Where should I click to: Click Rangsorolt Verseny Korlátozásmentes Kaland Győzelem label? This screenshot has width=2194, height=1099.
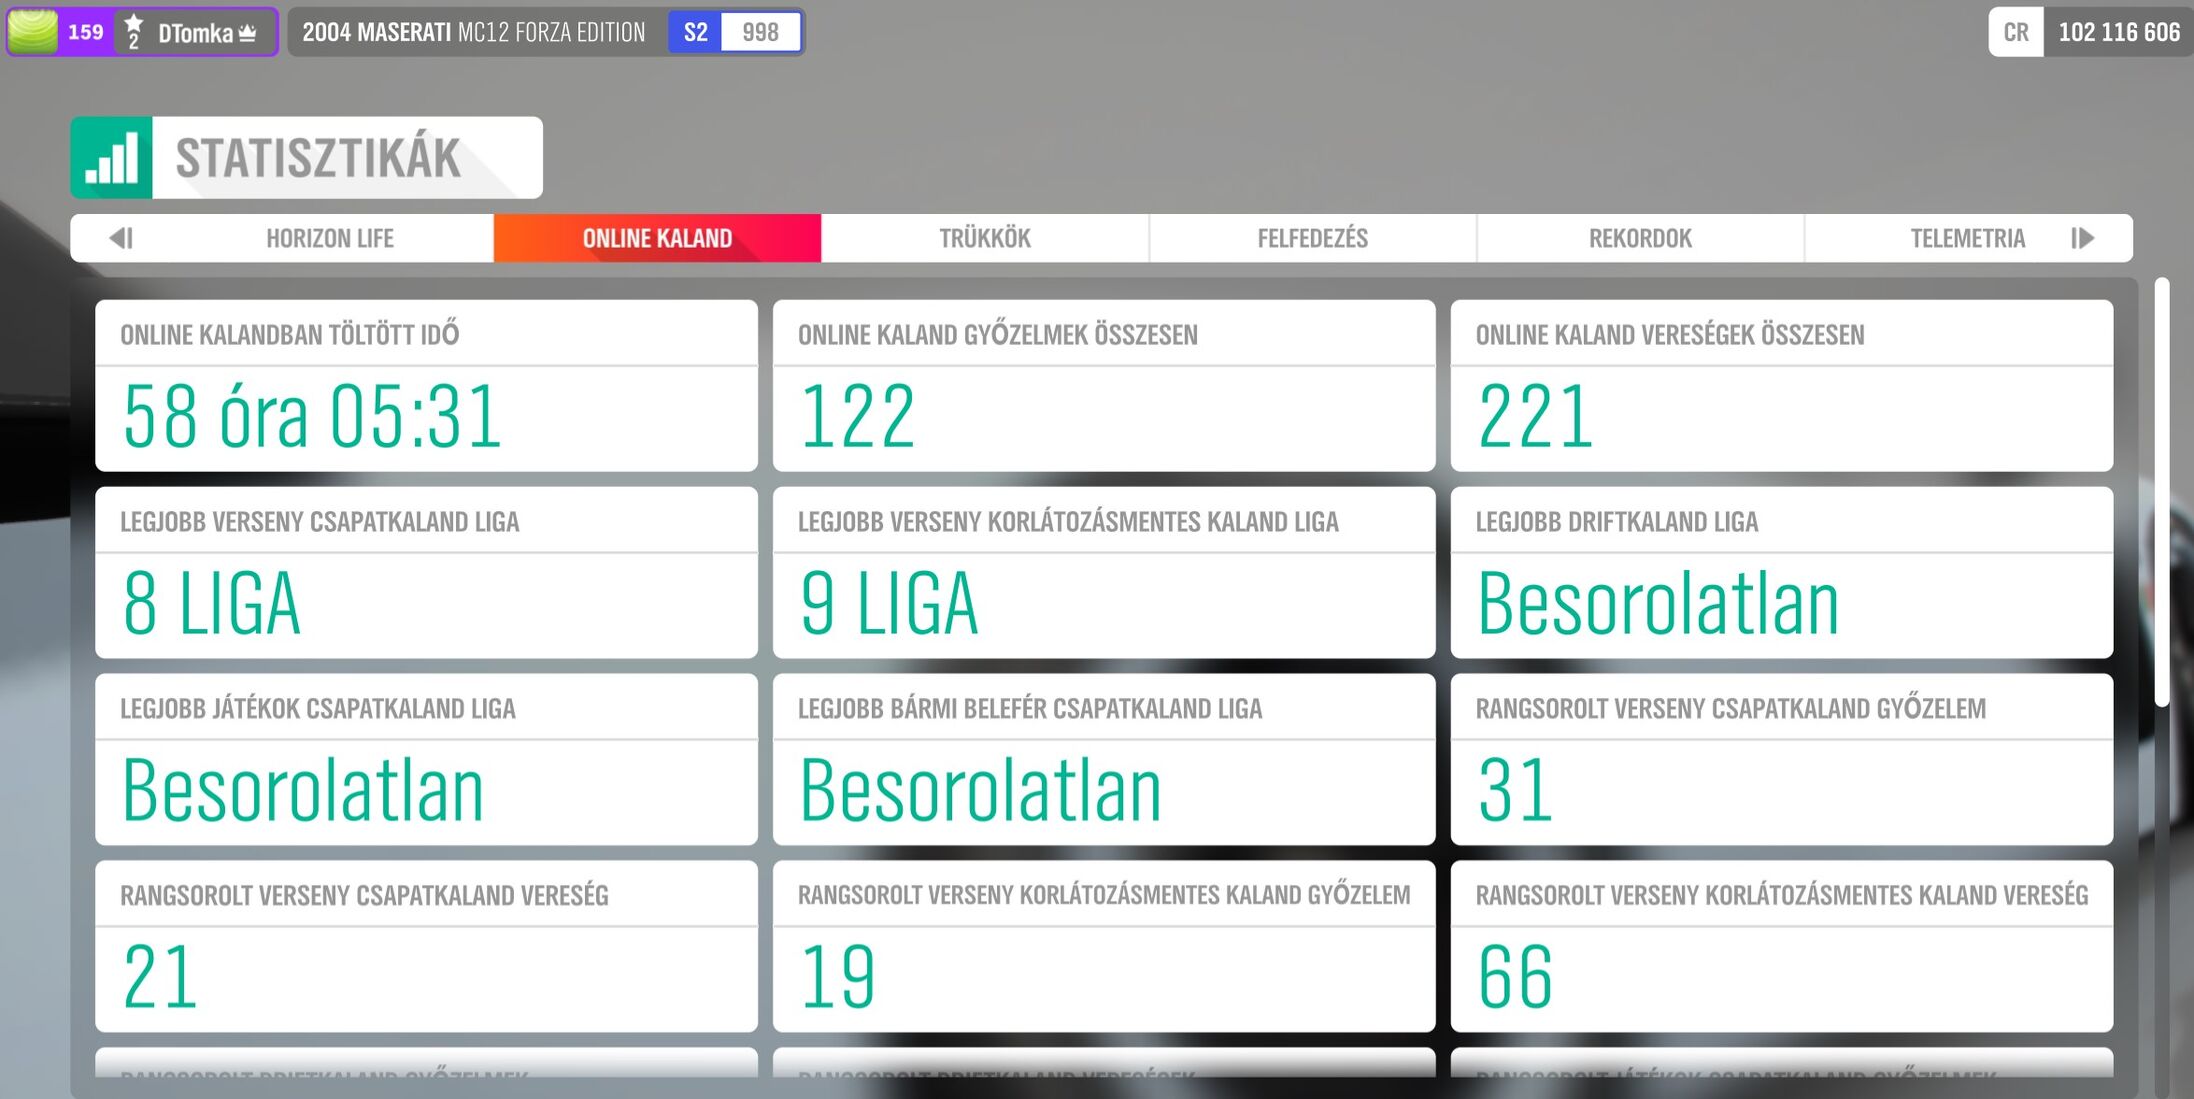(1104, 895)
